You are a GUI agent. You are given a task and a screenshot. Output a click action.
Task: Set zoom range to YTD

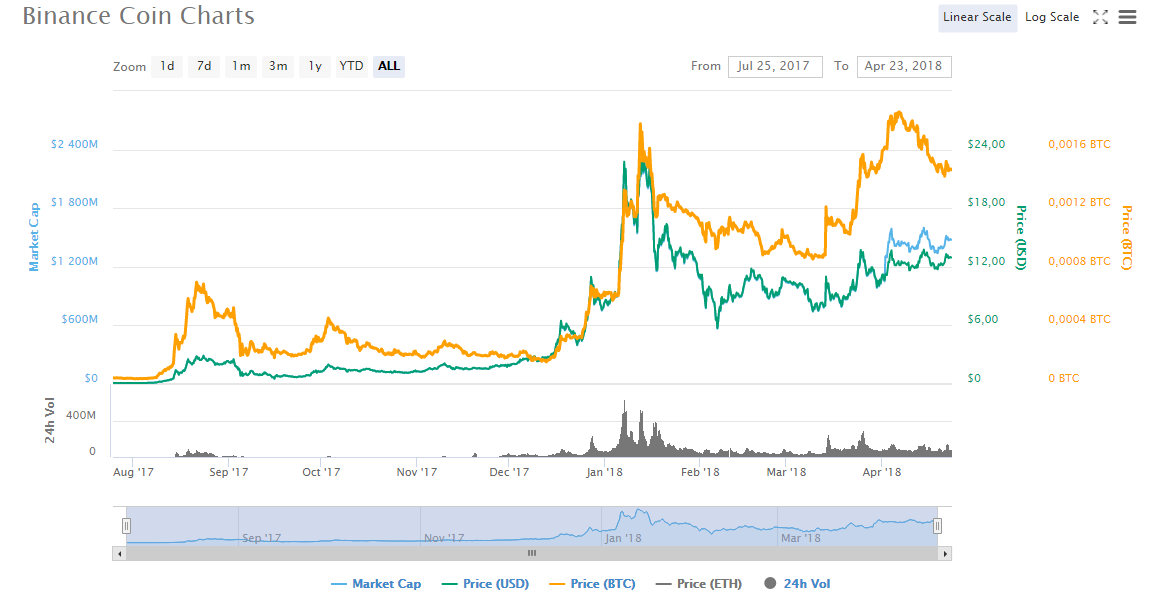(x=352, y=66)
